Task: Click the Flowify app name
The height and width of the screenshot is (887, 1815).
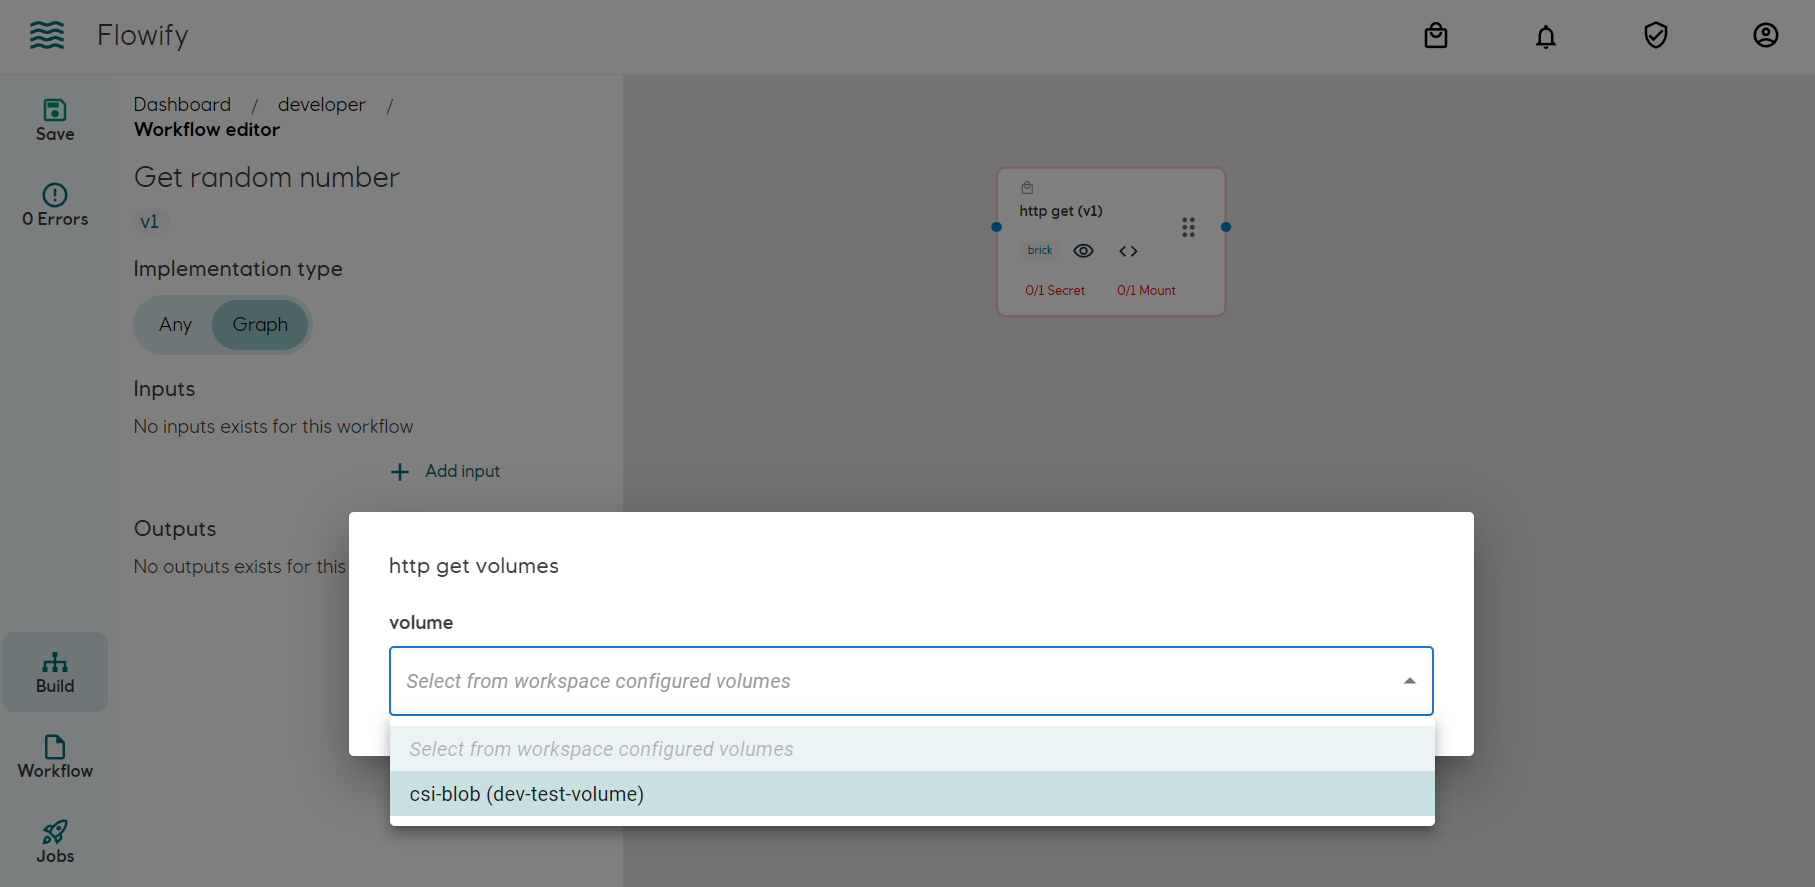Action: (x=143, y=36)
